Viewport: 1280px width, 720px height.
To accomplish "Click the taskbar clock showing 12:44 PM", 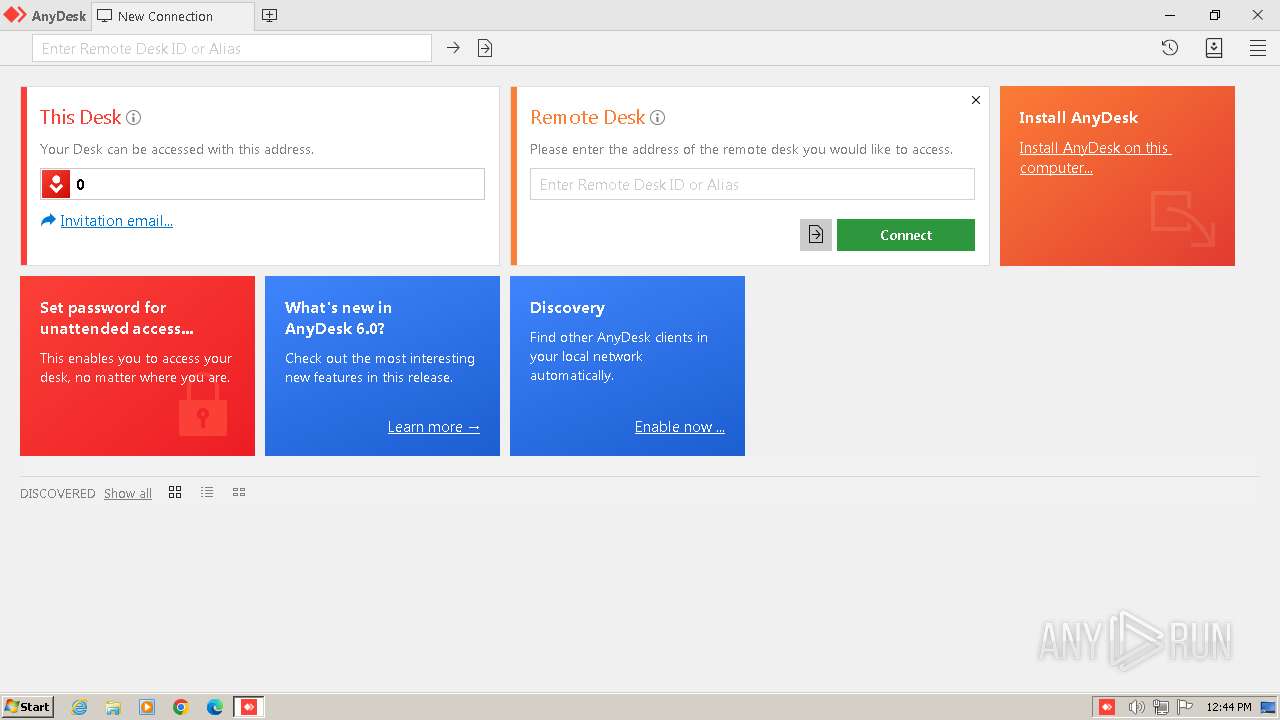I will (x=1229, y=707).
